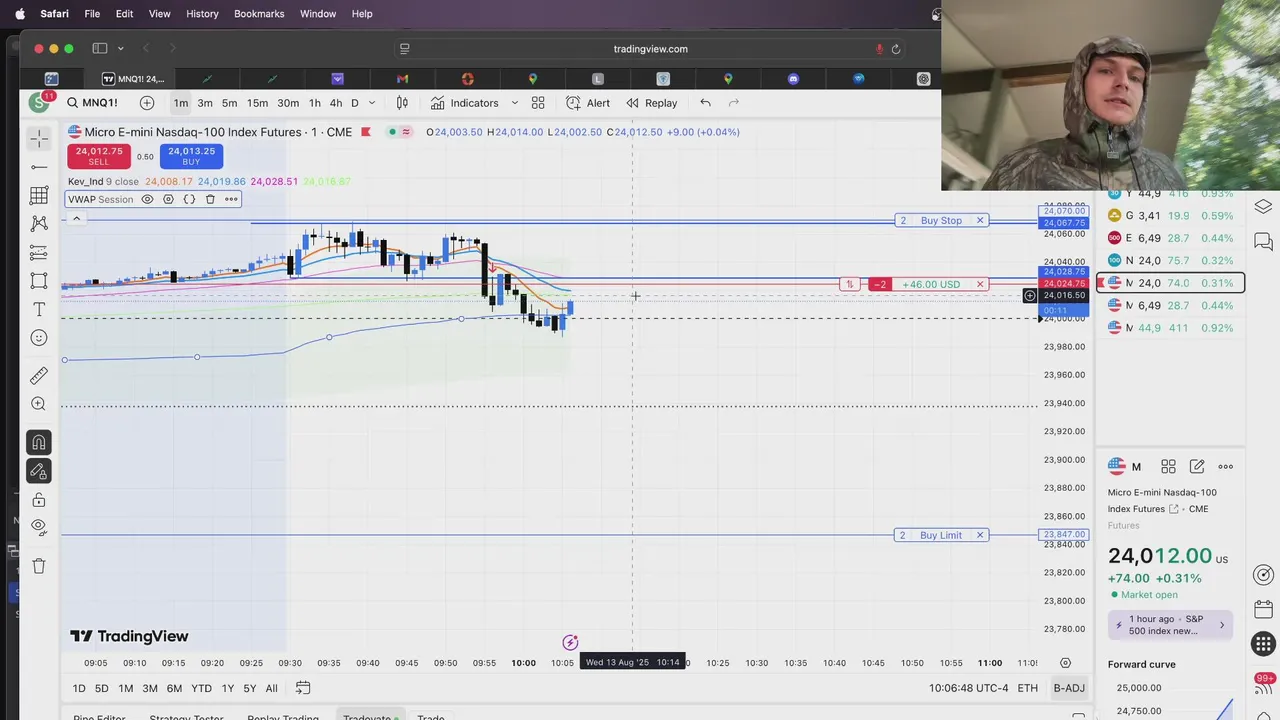This screenshot has height=720, width=1280.
Task: Redo the chart action
Action: [x=734, y=103]
